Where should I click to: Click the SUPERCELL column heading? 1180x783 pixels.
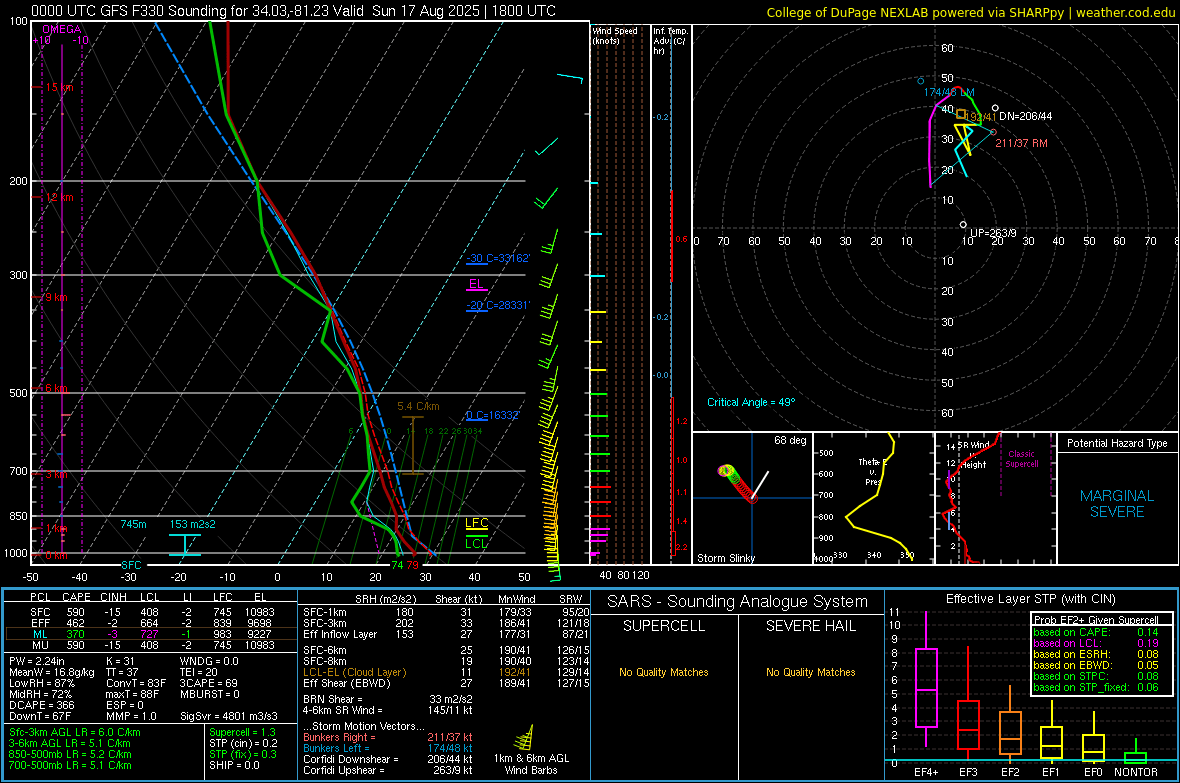664,626
